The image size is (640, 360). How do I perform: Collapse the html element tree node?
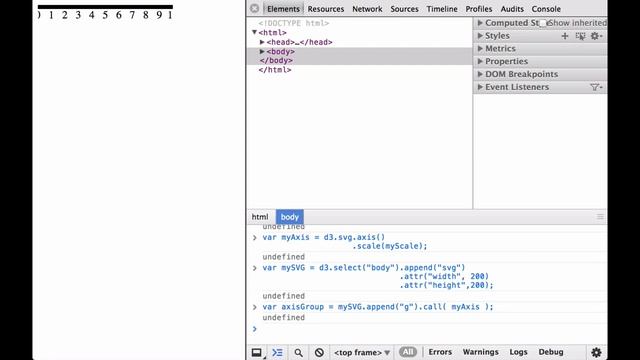254,32
